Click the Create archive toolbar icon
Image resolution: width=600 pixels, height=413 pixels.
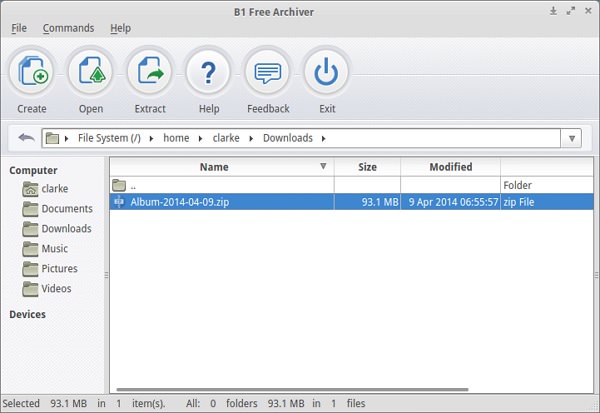tap(32, 72)
